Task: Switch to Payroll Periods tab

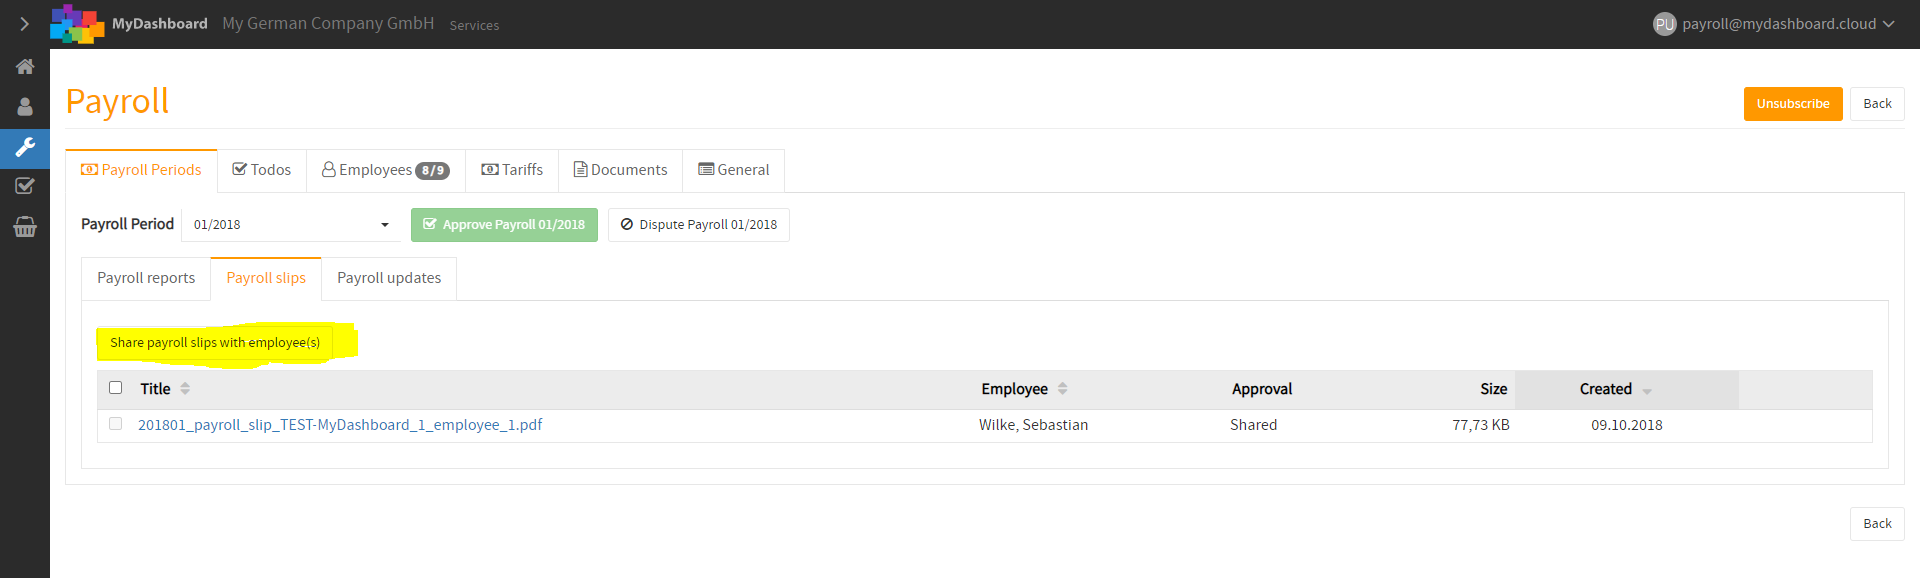Action: [x=141, y=170]
